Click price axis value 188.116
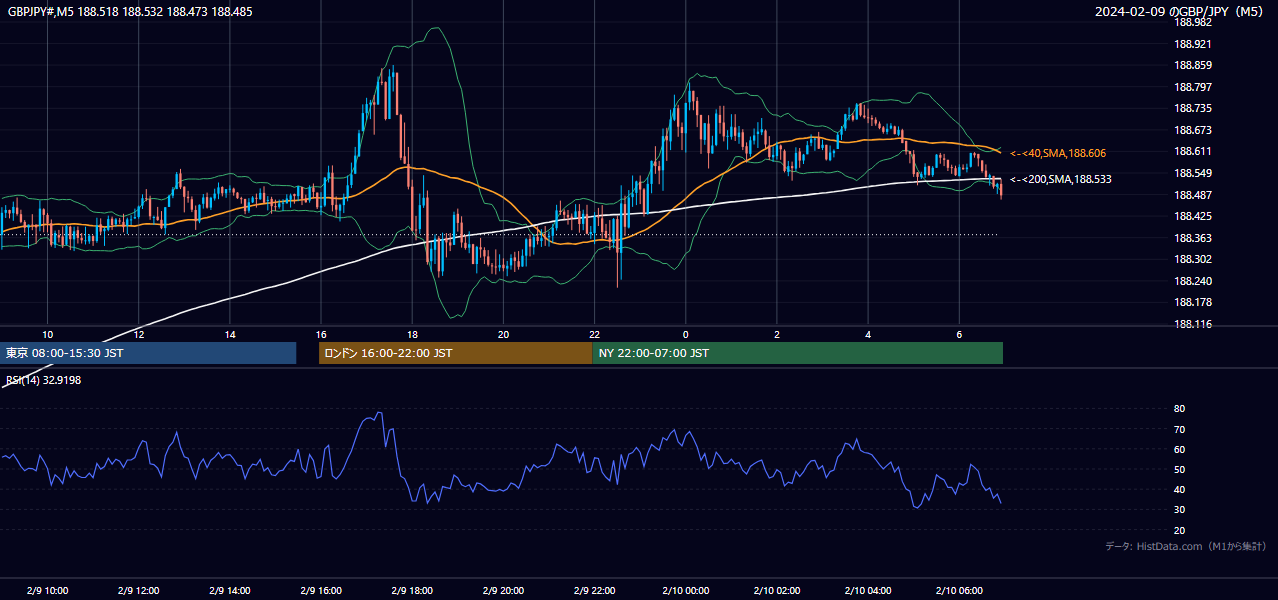The height and width of the screenshot is (600, 1278). tap(1192, 324)
